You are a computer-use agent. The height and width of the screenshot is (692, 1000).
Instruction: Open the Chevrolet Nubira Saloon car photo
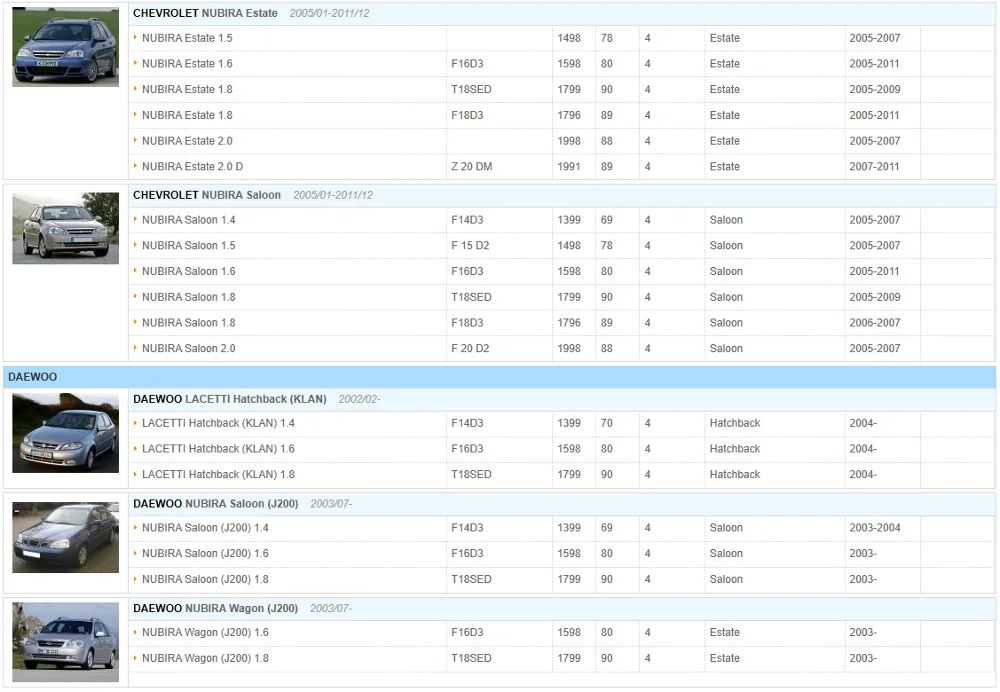(x=65, y=228)
